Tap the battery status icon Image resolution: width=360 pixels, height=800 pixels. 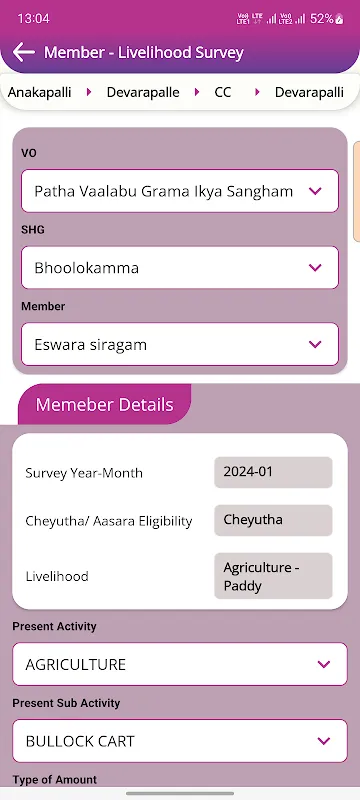pyautogui.click(x=339, y=19)
